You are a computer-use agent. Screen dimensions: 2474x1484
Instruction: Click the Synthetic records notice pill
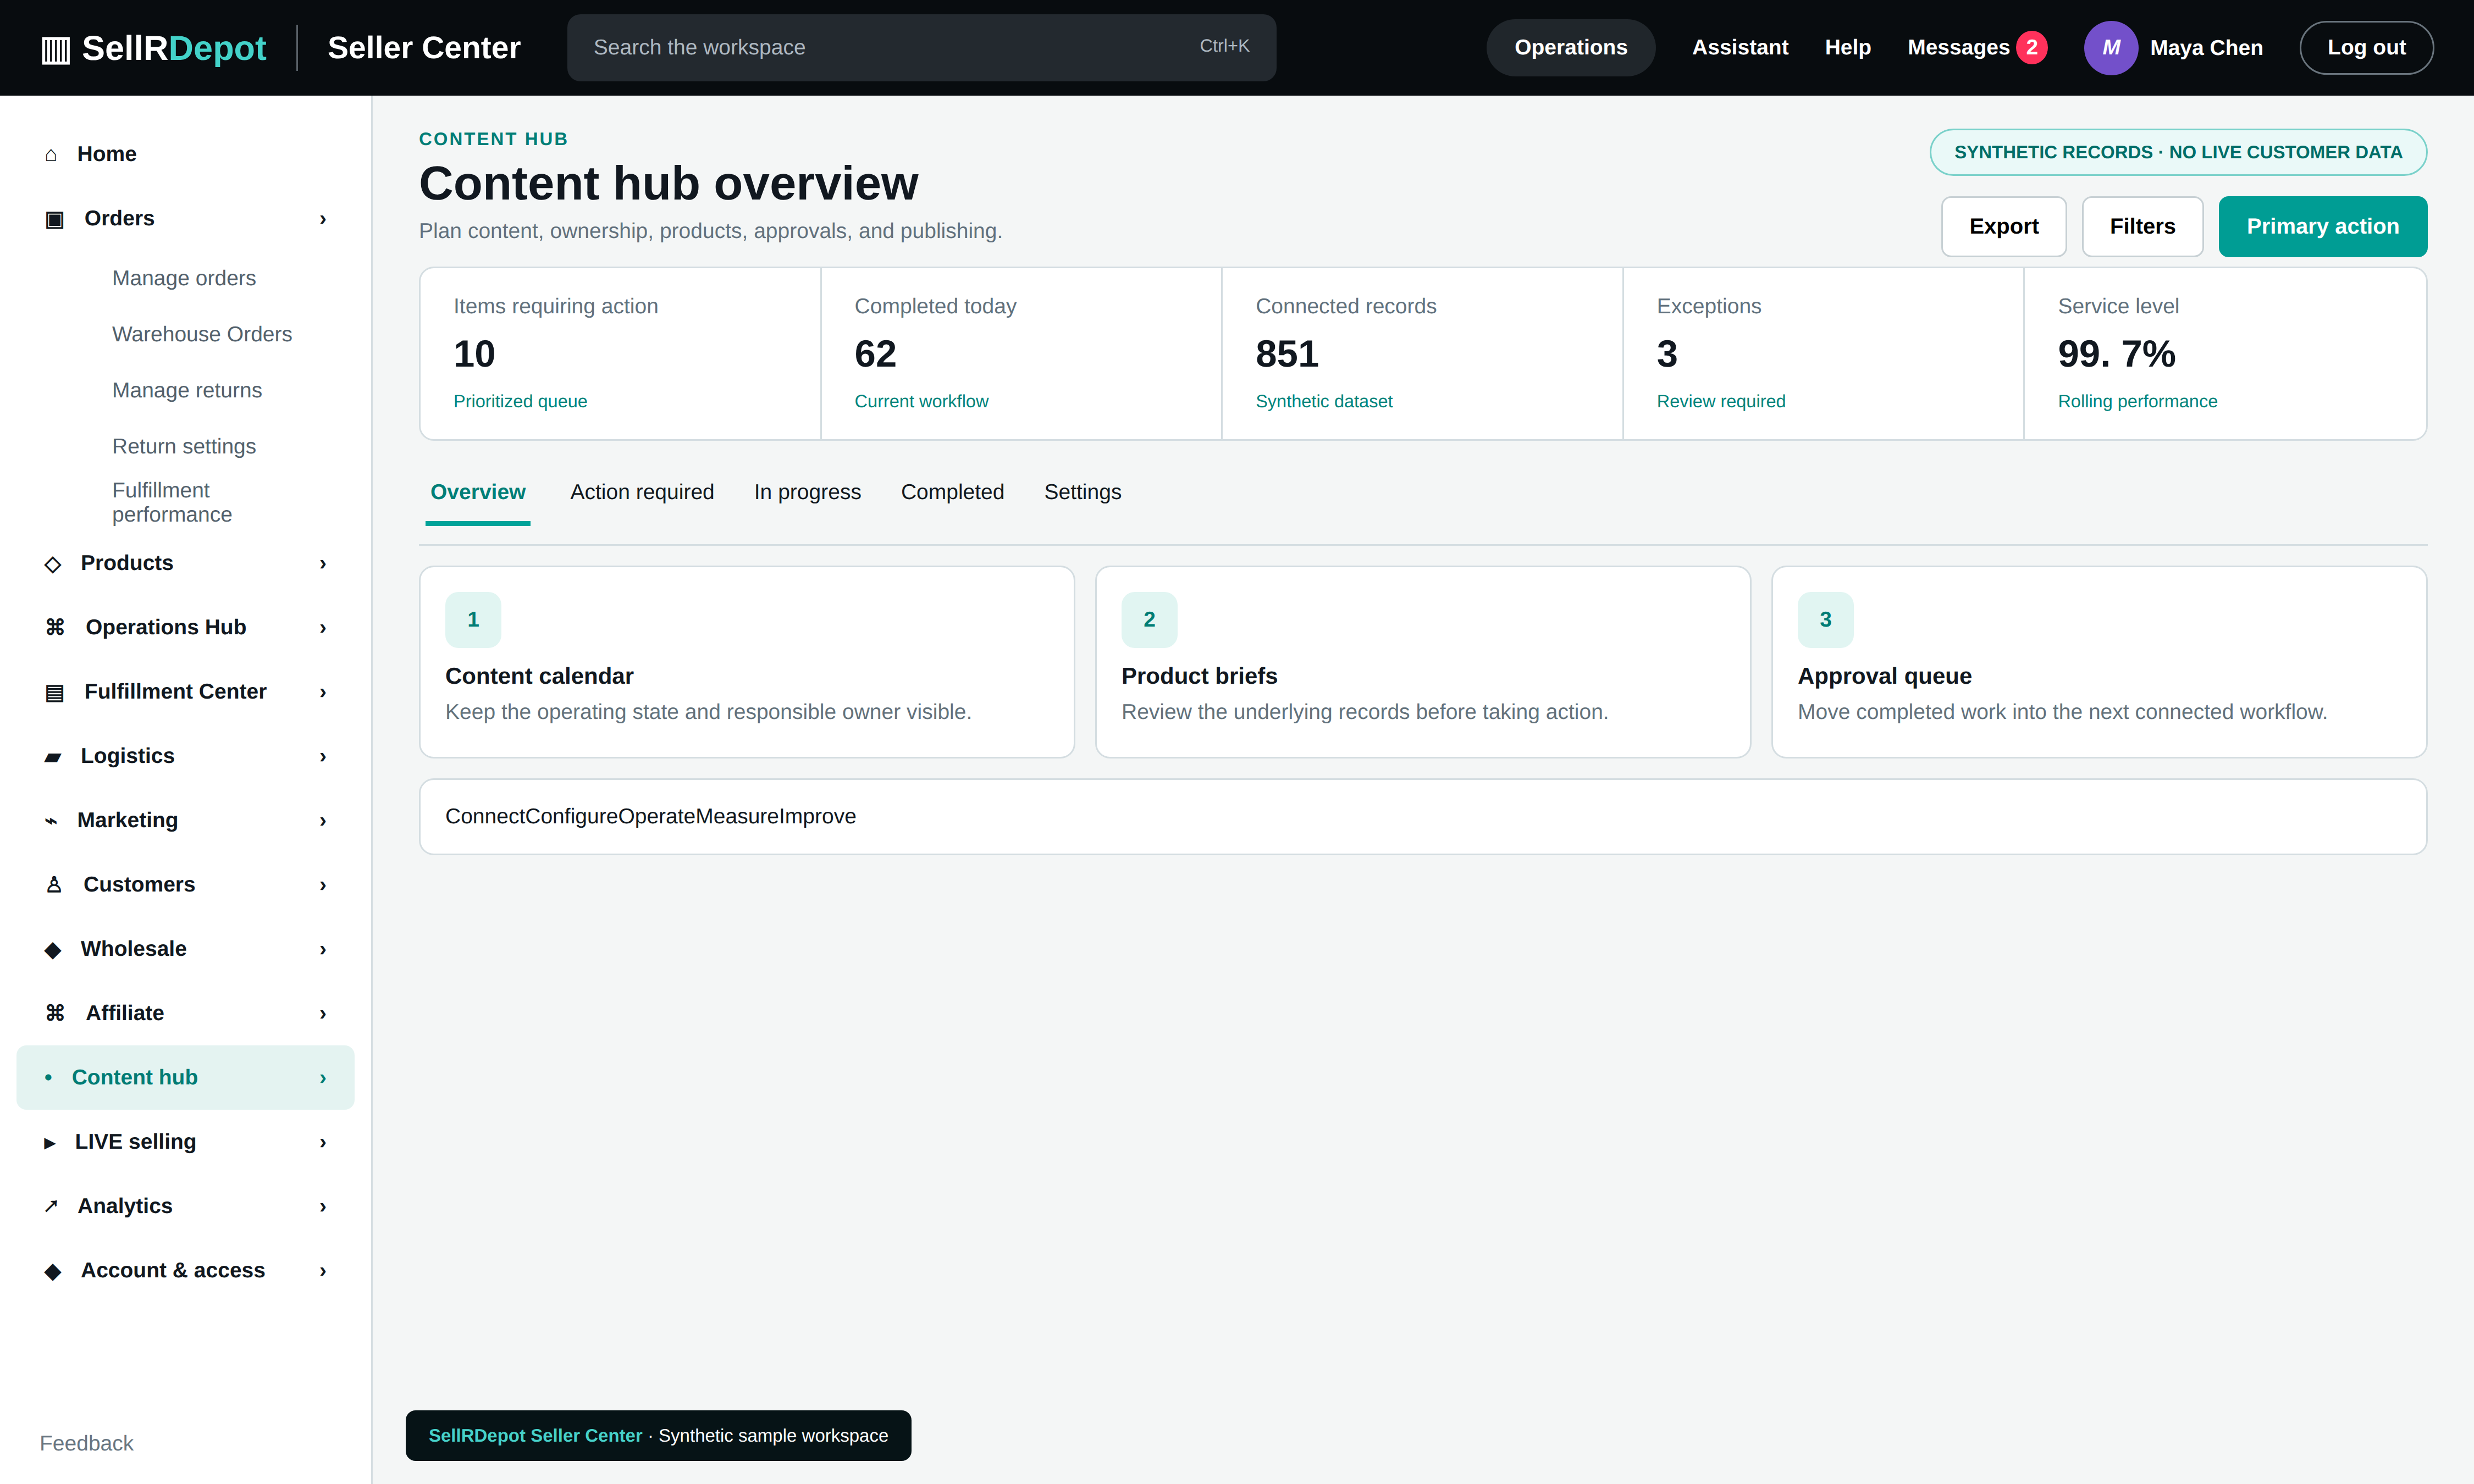point(2178,152)
